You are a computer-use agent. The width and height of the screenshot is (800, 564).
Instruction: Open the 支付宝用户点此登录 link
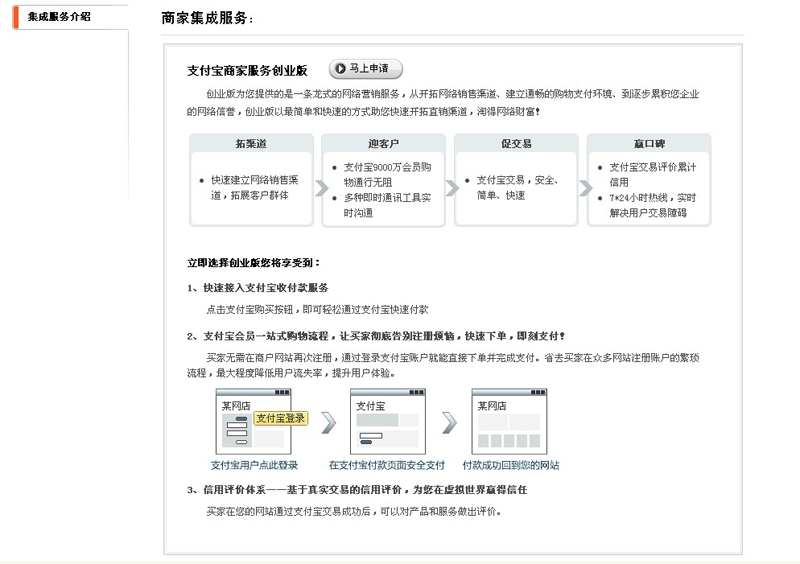[254, 465]
